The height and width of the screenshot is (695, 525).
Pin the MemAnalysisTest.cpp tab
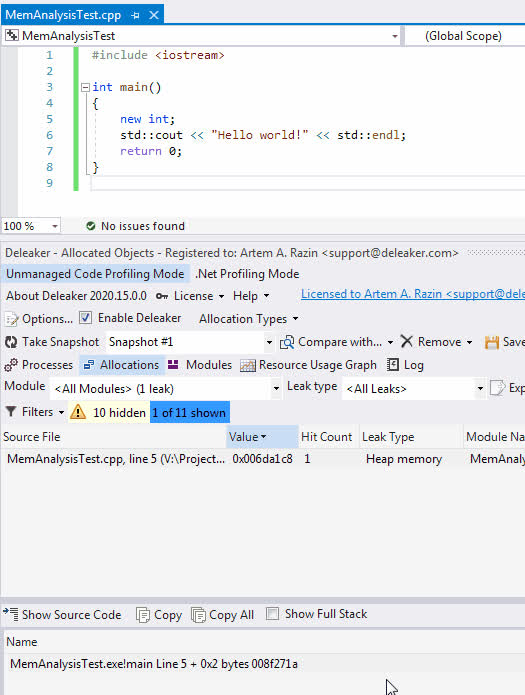coord(135,16)
